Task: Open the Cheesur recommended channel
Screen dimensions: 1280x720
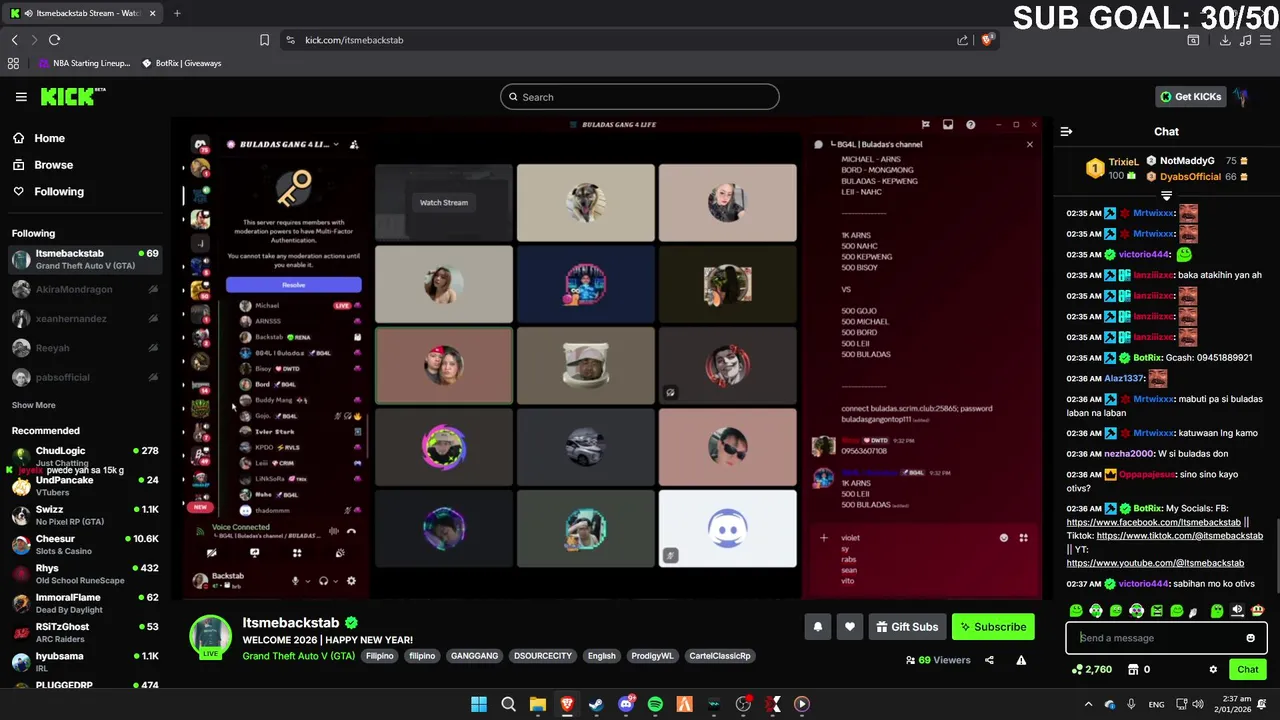Action: point(85,544)
